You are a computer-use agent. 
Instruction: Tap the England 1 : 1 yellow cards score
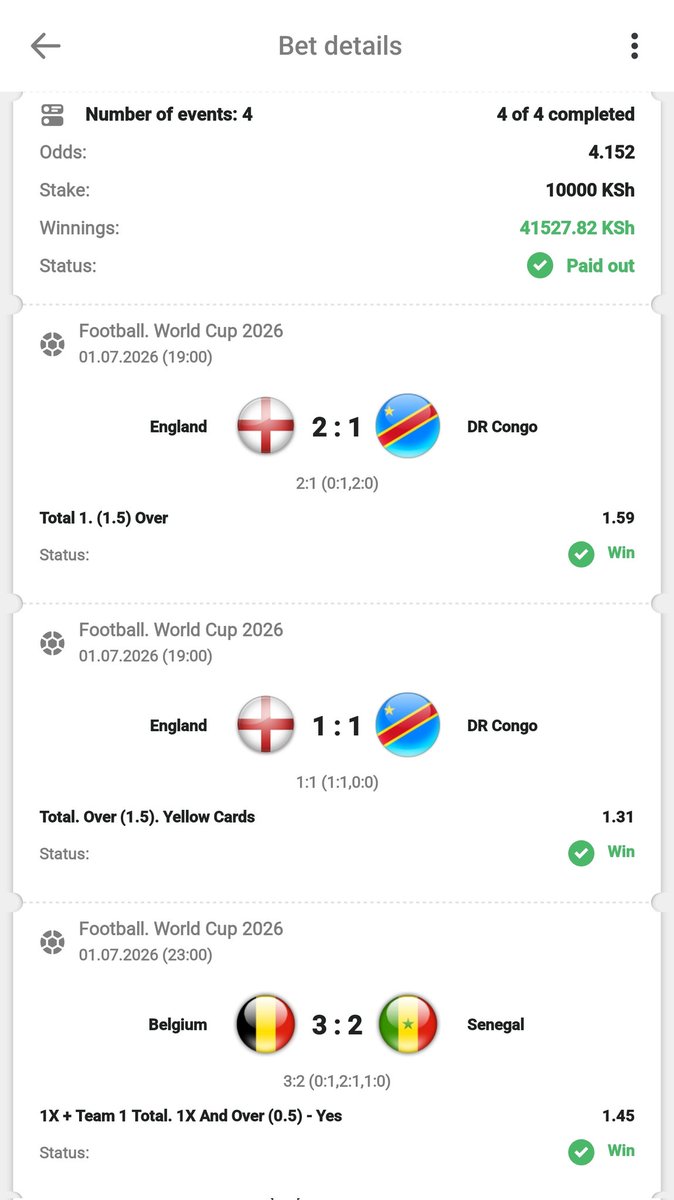(x=337, y=726)
